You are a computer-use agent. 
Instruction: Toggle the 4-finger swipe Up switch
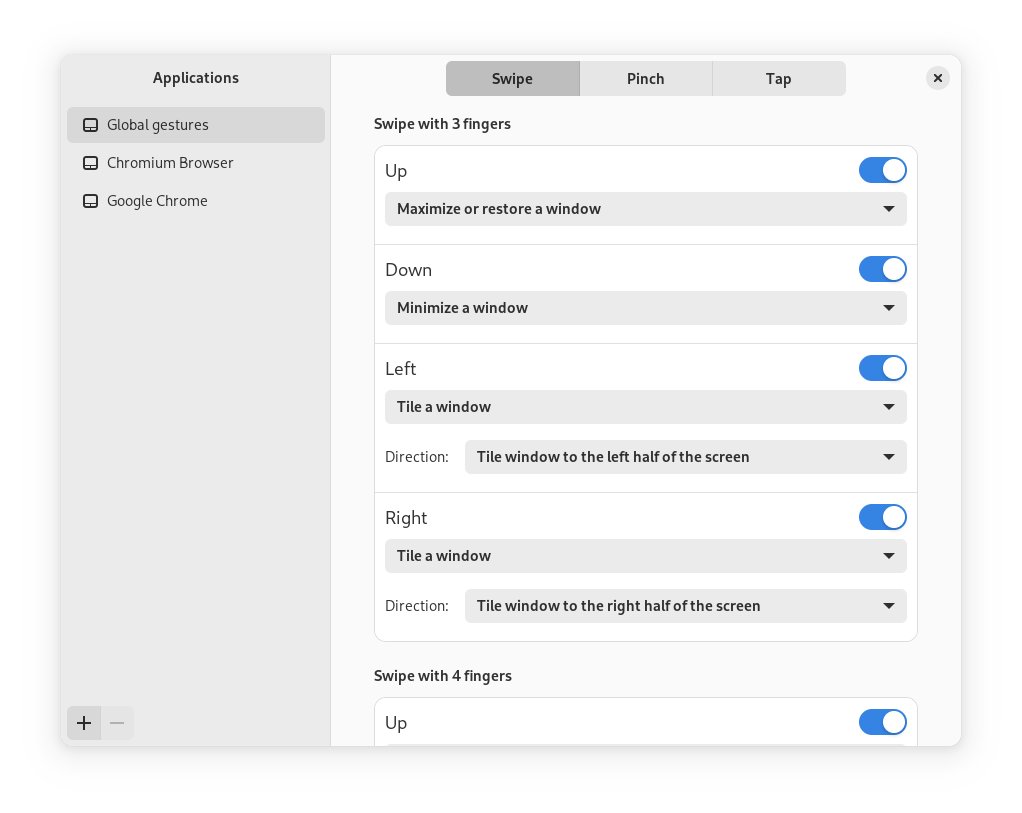[x=883, y=722]
